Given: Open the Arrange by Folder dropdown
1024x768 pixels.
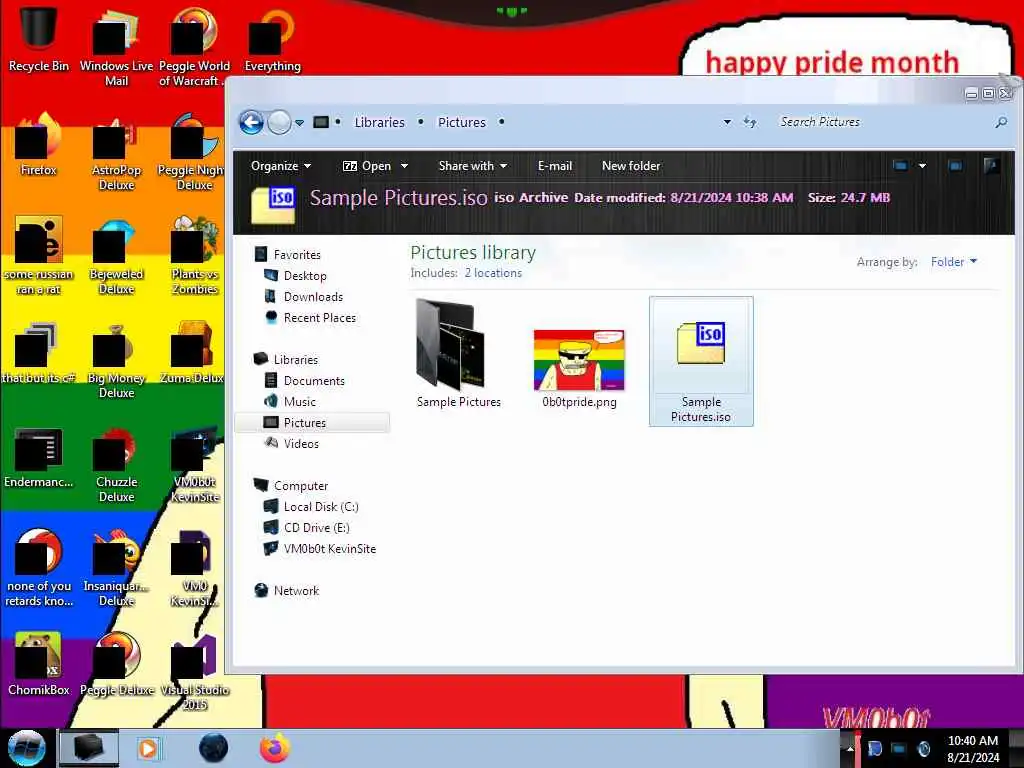Looking at the screenshot, I should [x=954, y=262].
